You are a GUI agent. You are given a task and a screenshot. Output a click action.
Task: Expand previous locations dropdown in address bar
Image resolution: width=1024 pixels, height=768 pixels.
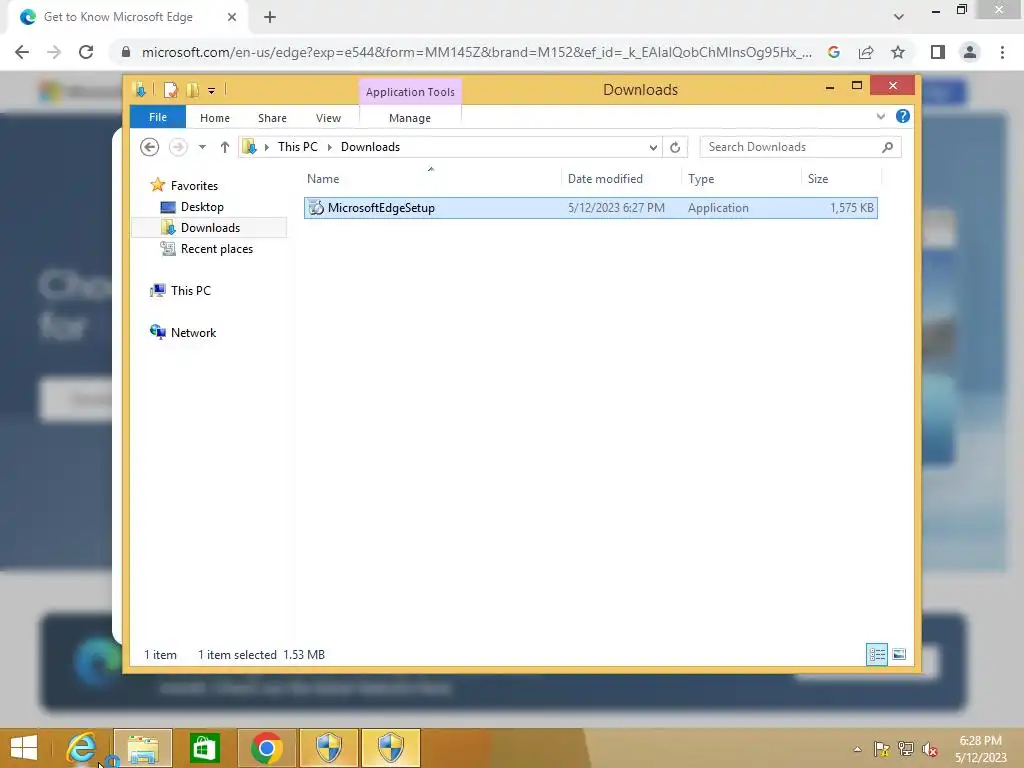pos(652,148)
